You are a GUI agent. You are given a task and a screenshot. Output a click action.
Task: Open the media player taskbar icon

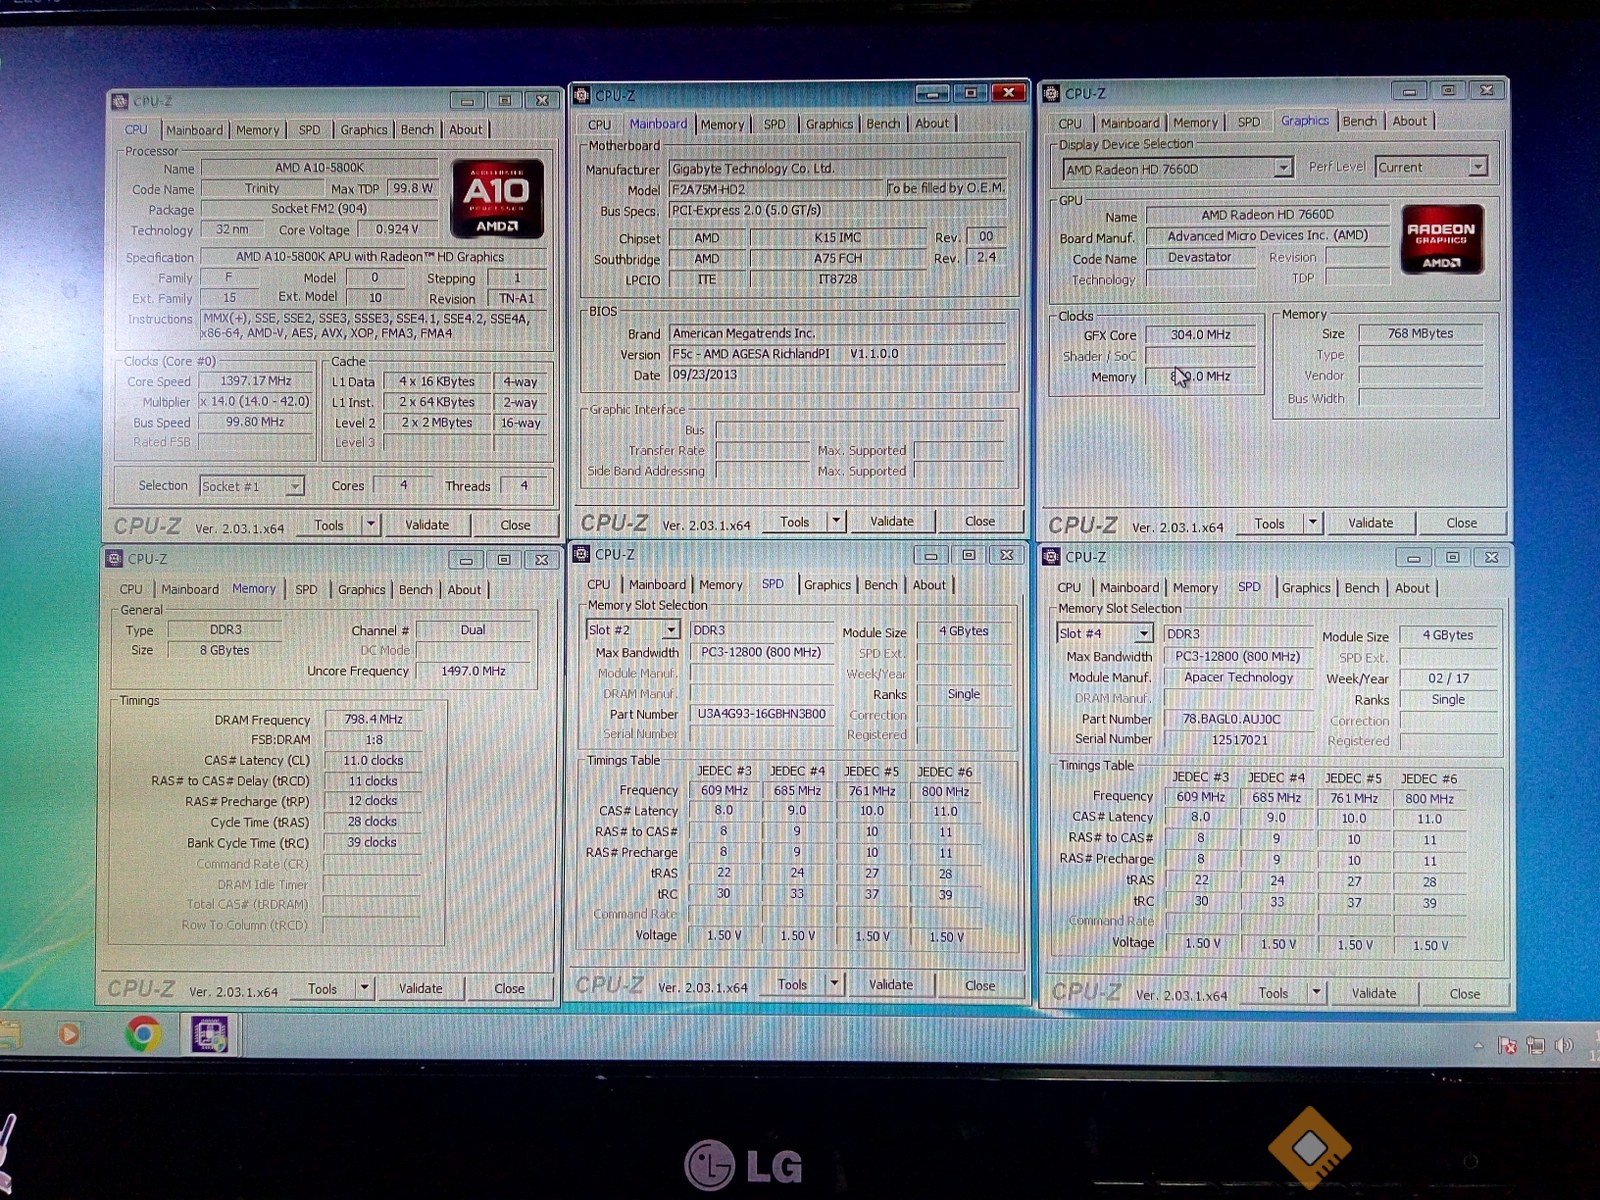69,1033
